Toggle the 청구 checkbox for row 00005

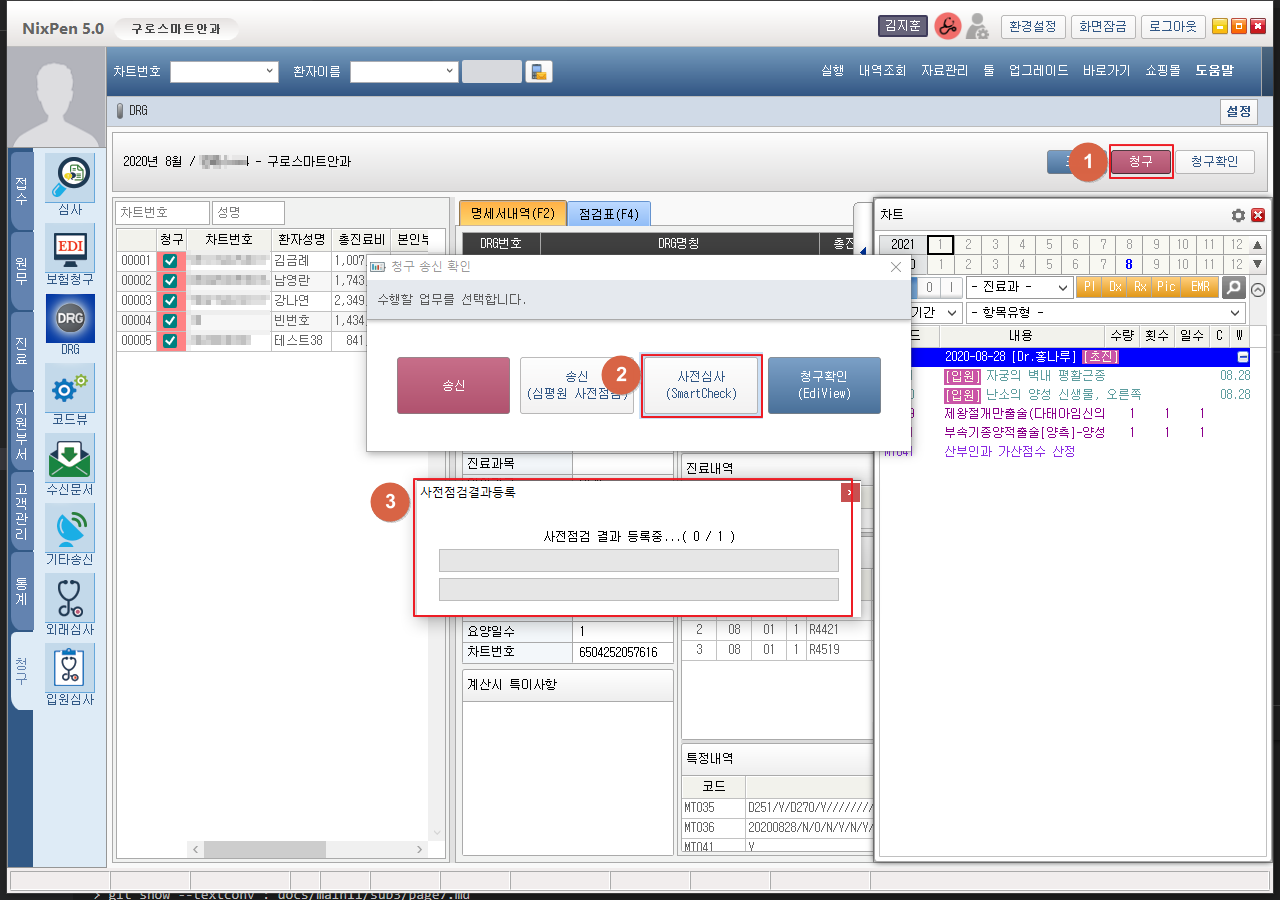(x=170, y=341)
